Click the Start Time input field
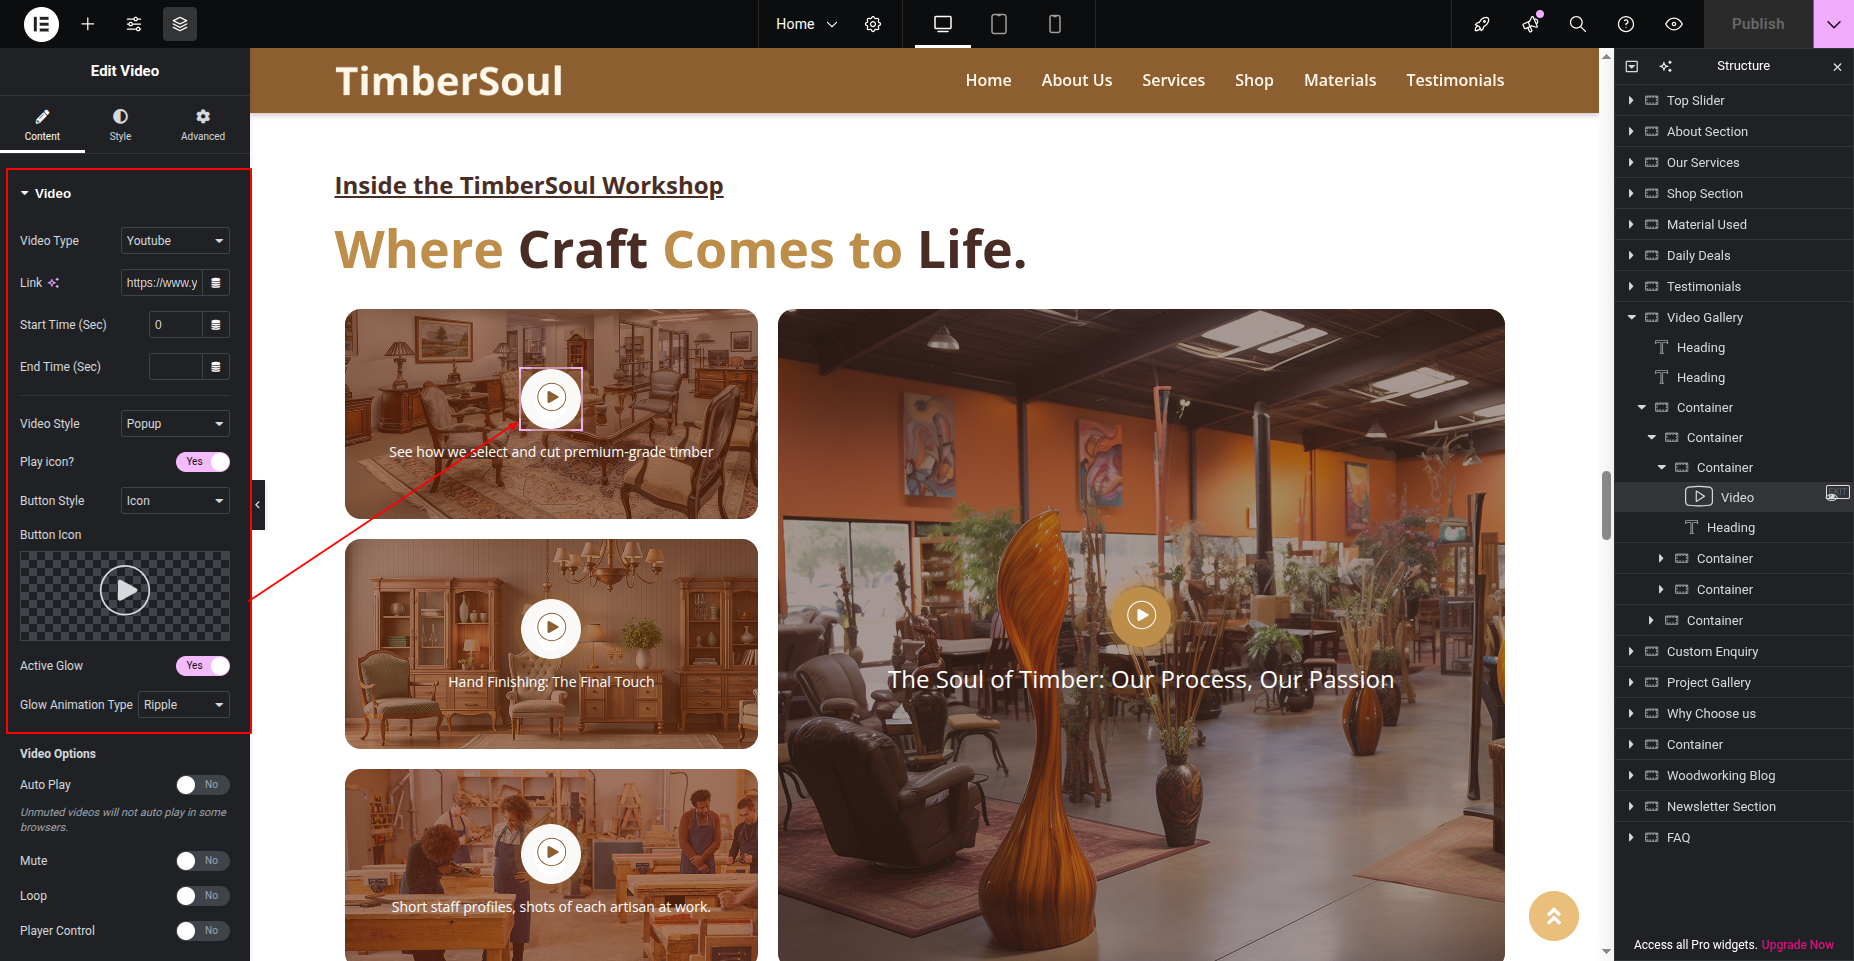The width and height of the screenshot is (1854, 961). [176, 325]
